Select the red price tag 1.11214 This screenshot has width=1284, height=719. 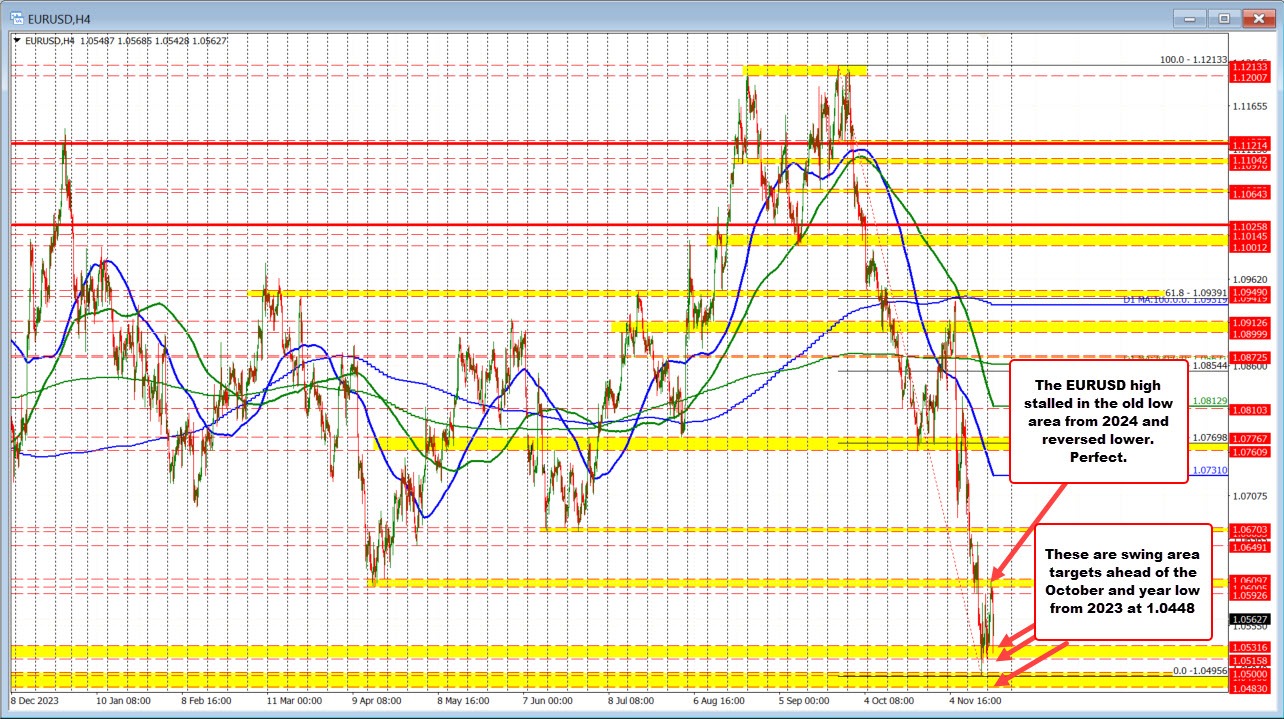coord(1251,143)
